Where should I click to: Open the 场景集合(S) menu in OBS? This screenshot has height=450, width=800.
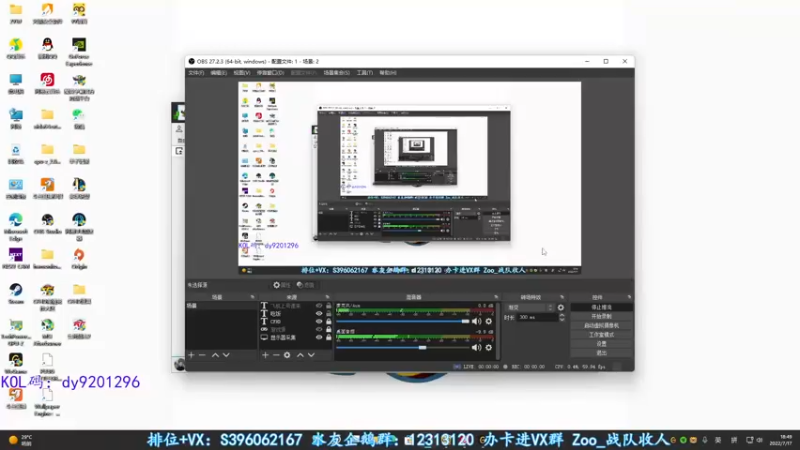(337, 73)
